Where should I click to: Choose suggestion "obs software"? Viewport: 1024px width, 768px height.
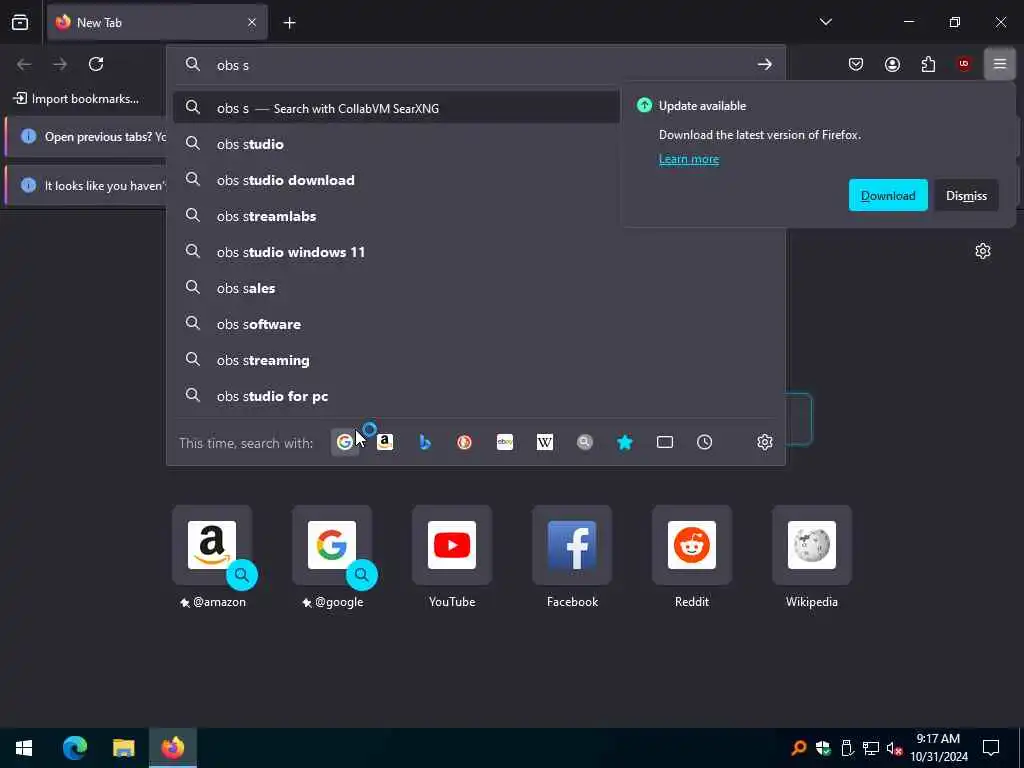click(475, 324)
